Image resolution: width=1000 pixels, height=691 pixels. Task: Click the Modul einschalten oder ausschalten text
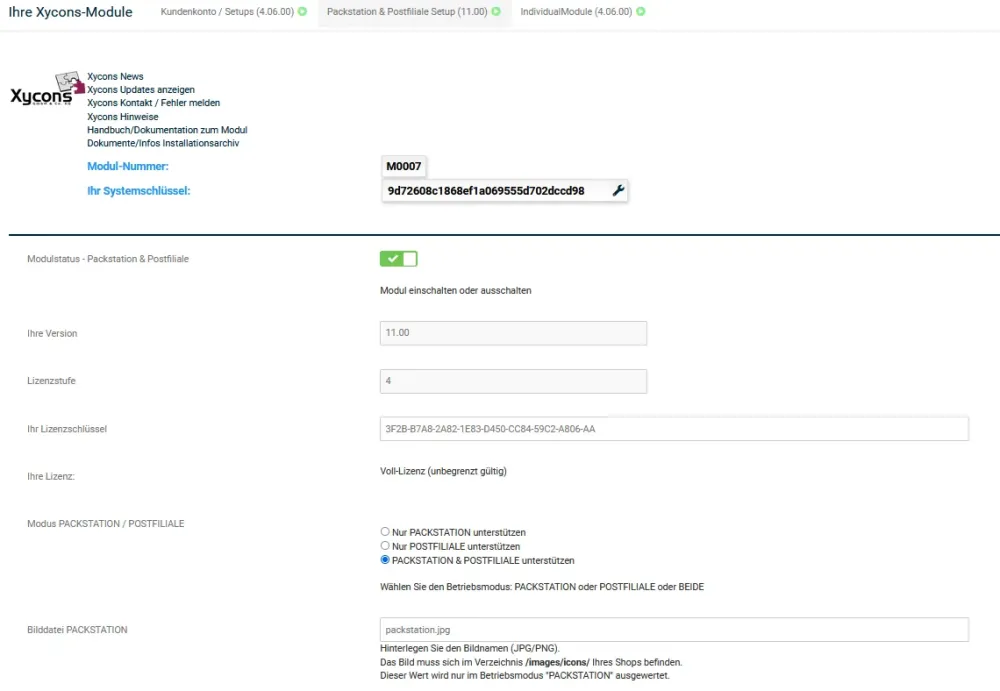455,290
